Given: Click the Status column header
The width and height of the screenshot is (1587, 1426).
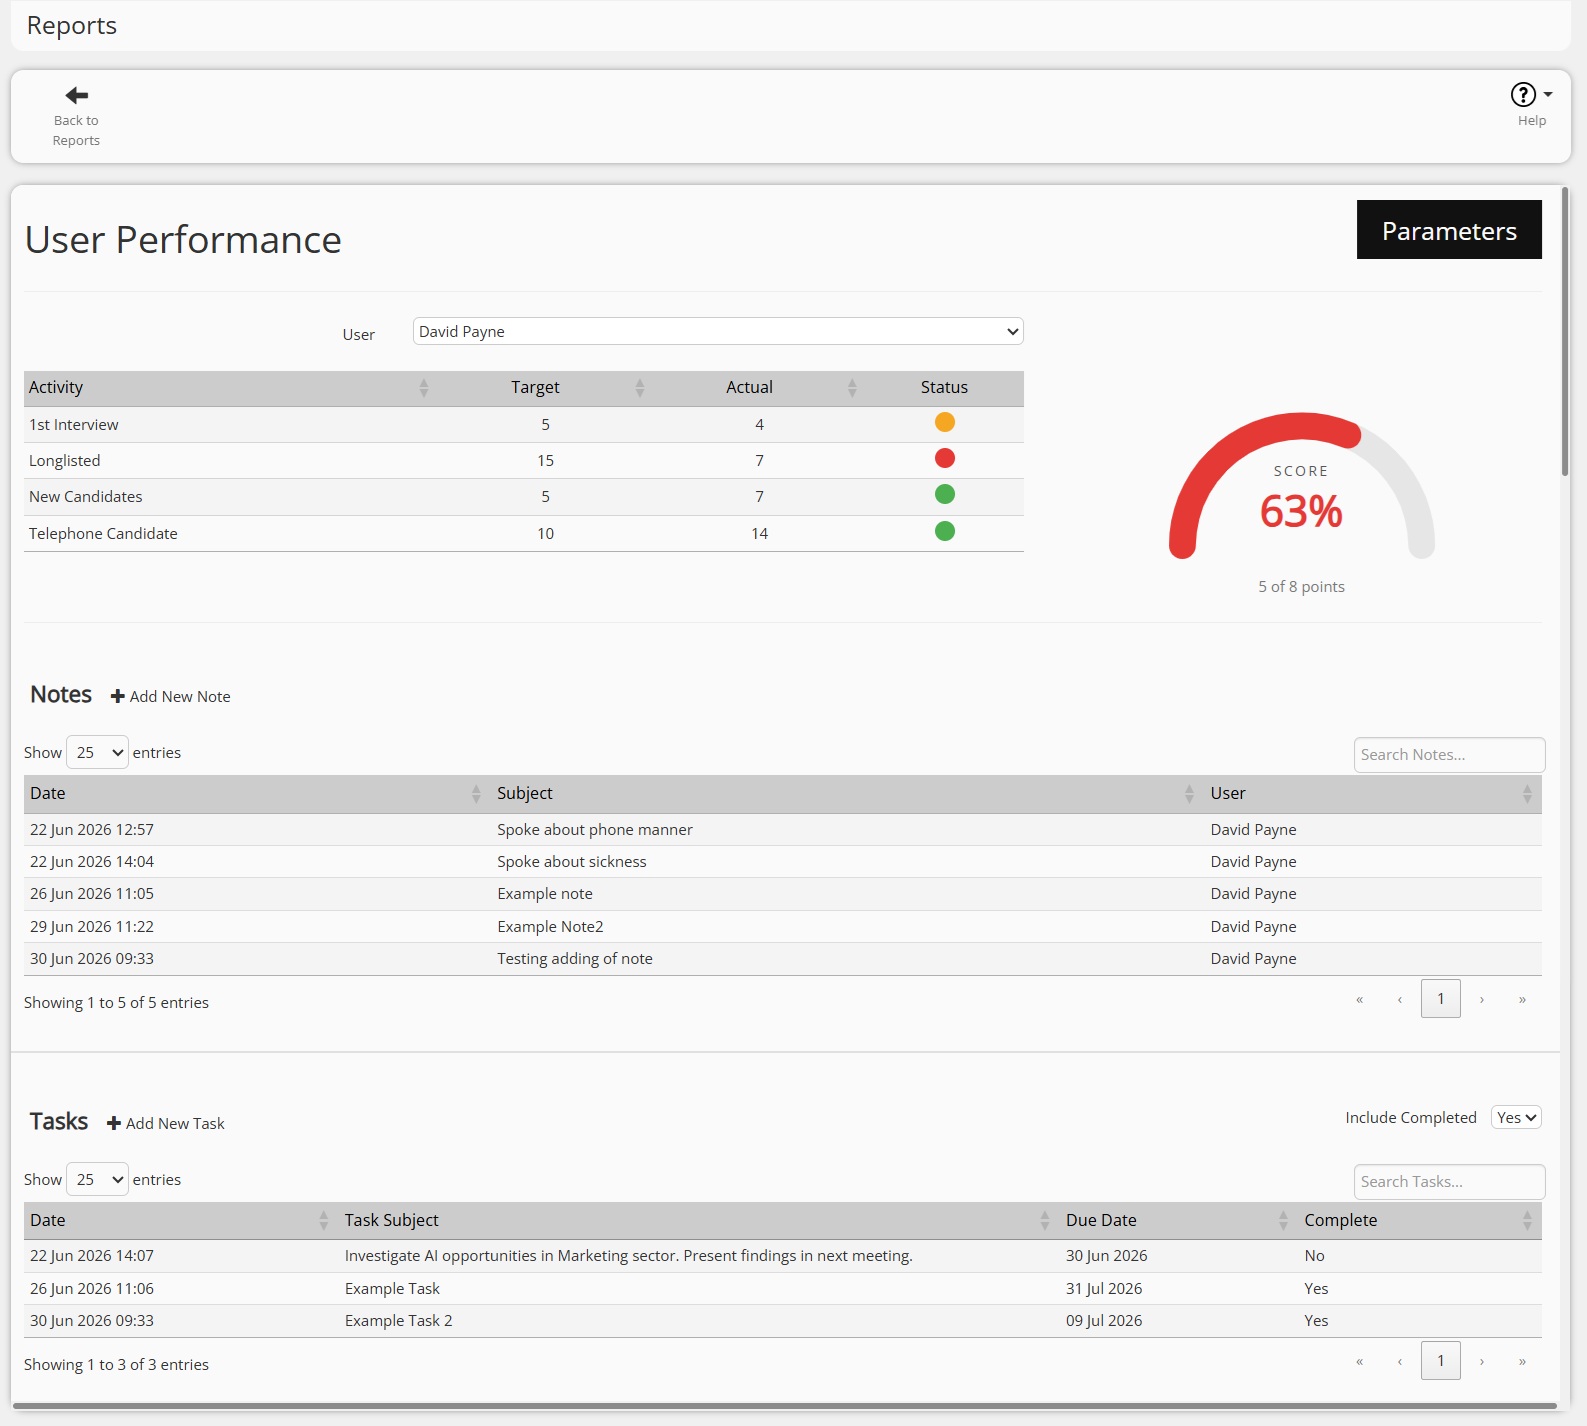Looking at the screenshot, I should [x=944, y=388].
